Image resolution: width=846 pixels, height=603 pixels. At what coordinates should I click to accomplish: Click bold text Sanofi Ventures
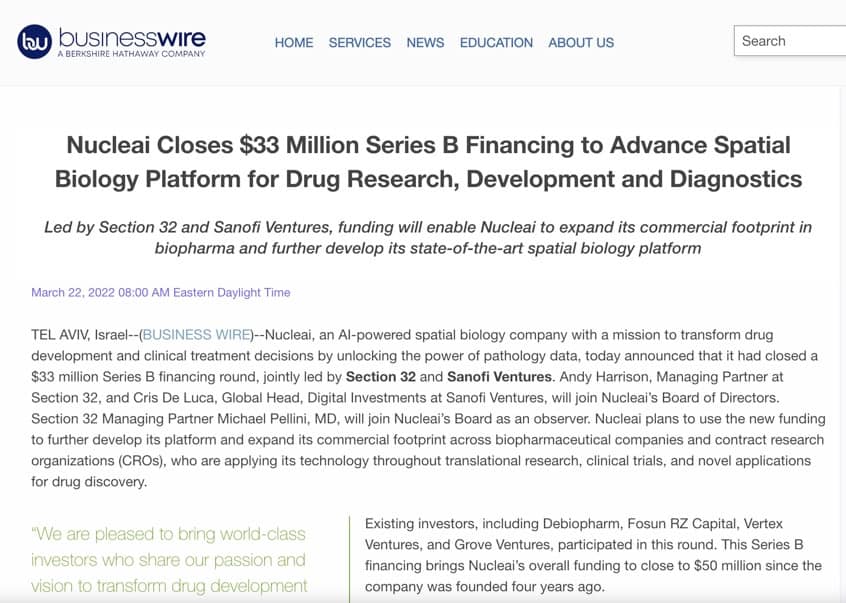[499, 376]
